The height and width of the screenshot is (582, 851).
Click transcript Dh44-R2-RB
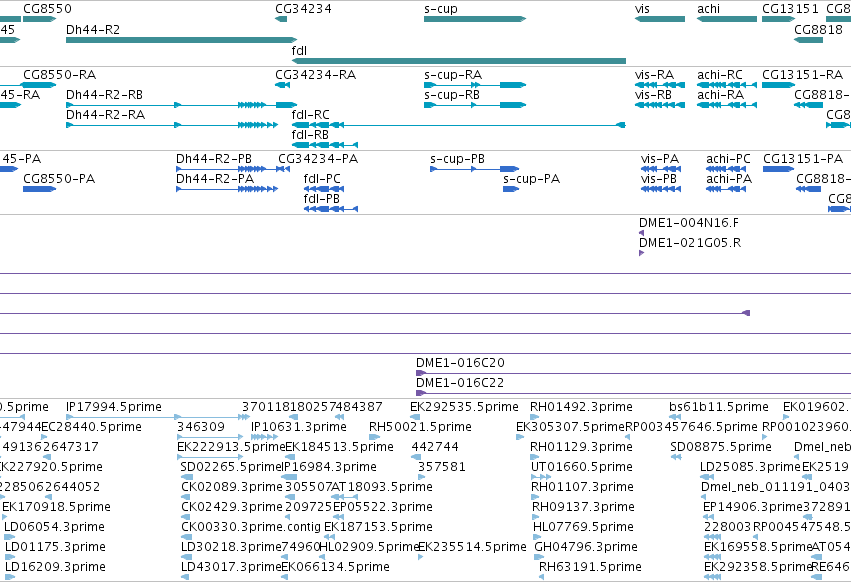[104, 94]
